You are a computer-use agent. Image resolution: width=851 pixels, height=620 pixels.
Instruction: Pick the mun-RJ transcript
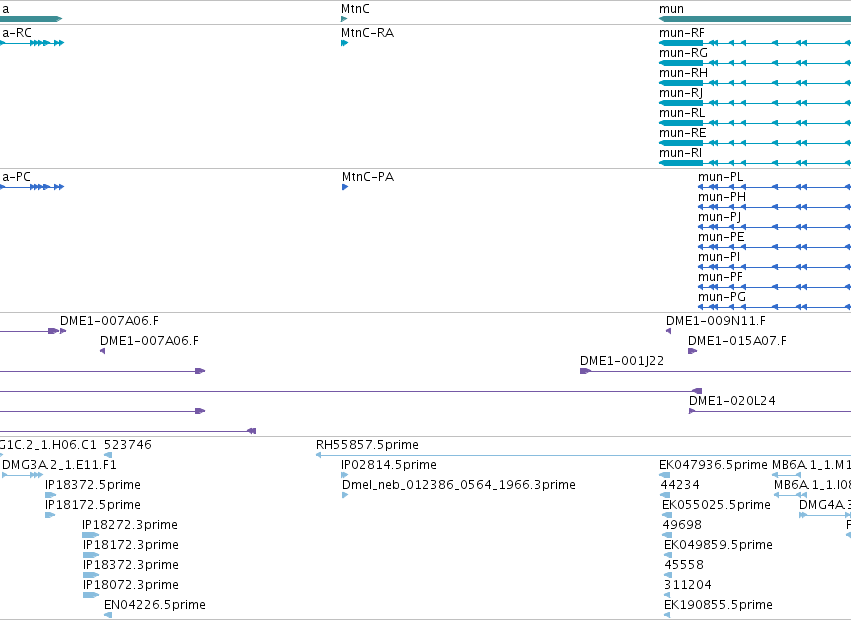tap(755, 103)
